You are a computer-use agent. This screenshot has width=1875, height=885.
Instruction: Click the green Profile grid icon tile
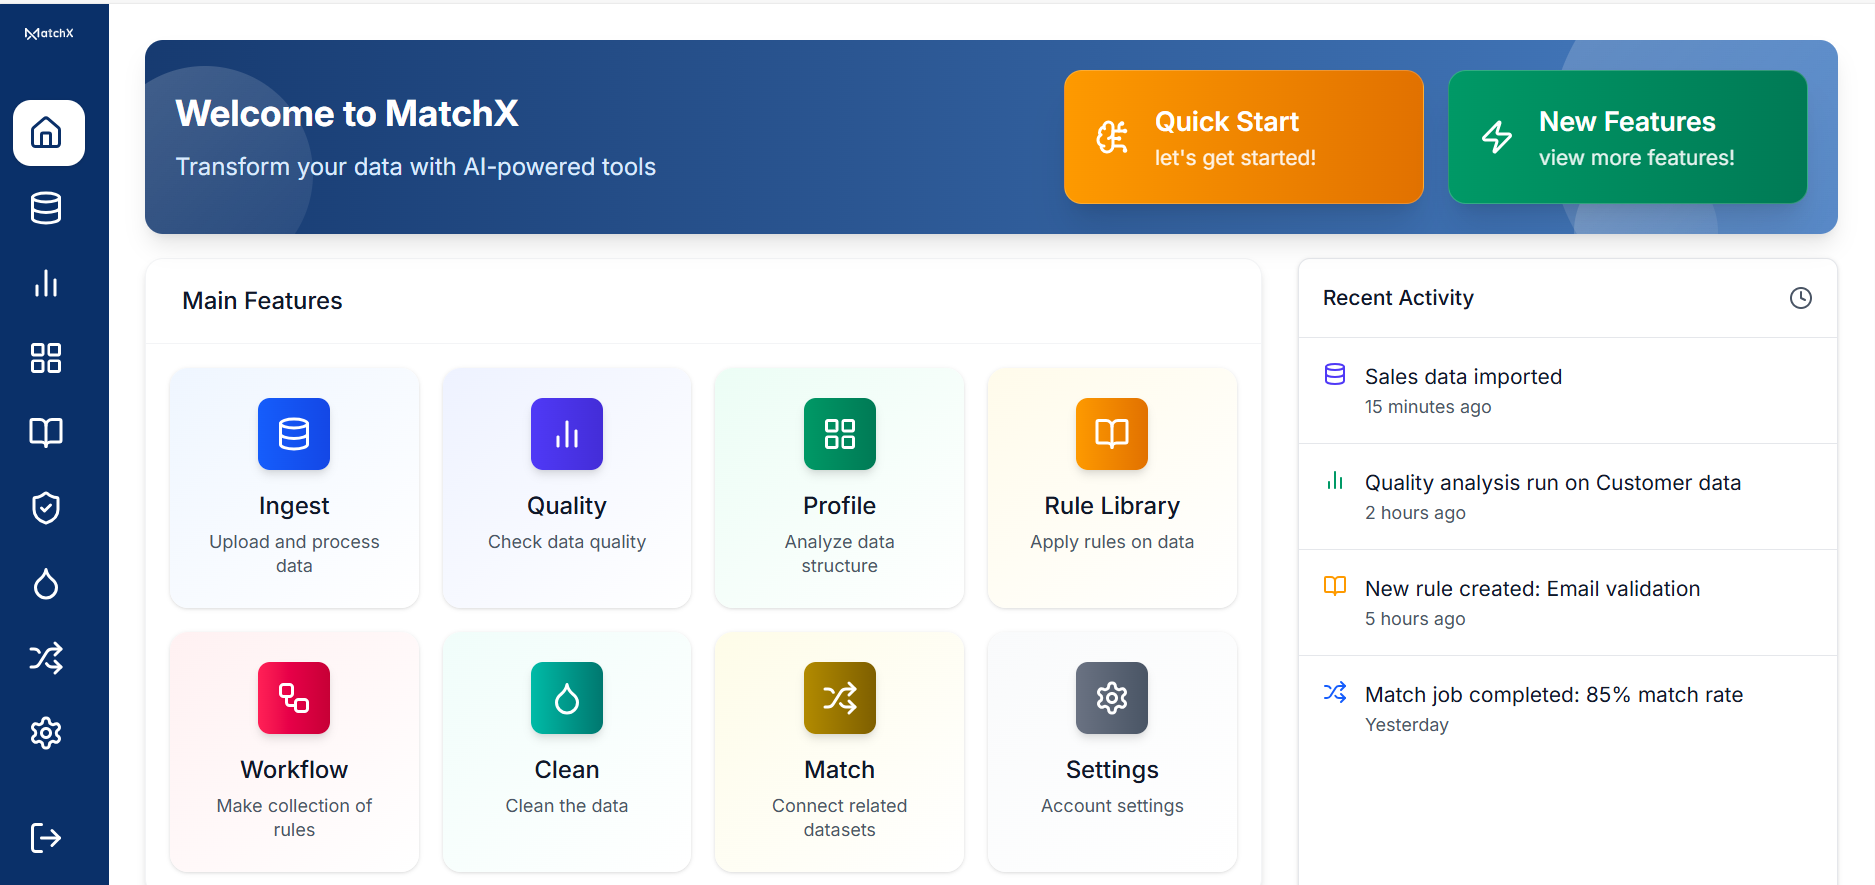pos(840,434)
